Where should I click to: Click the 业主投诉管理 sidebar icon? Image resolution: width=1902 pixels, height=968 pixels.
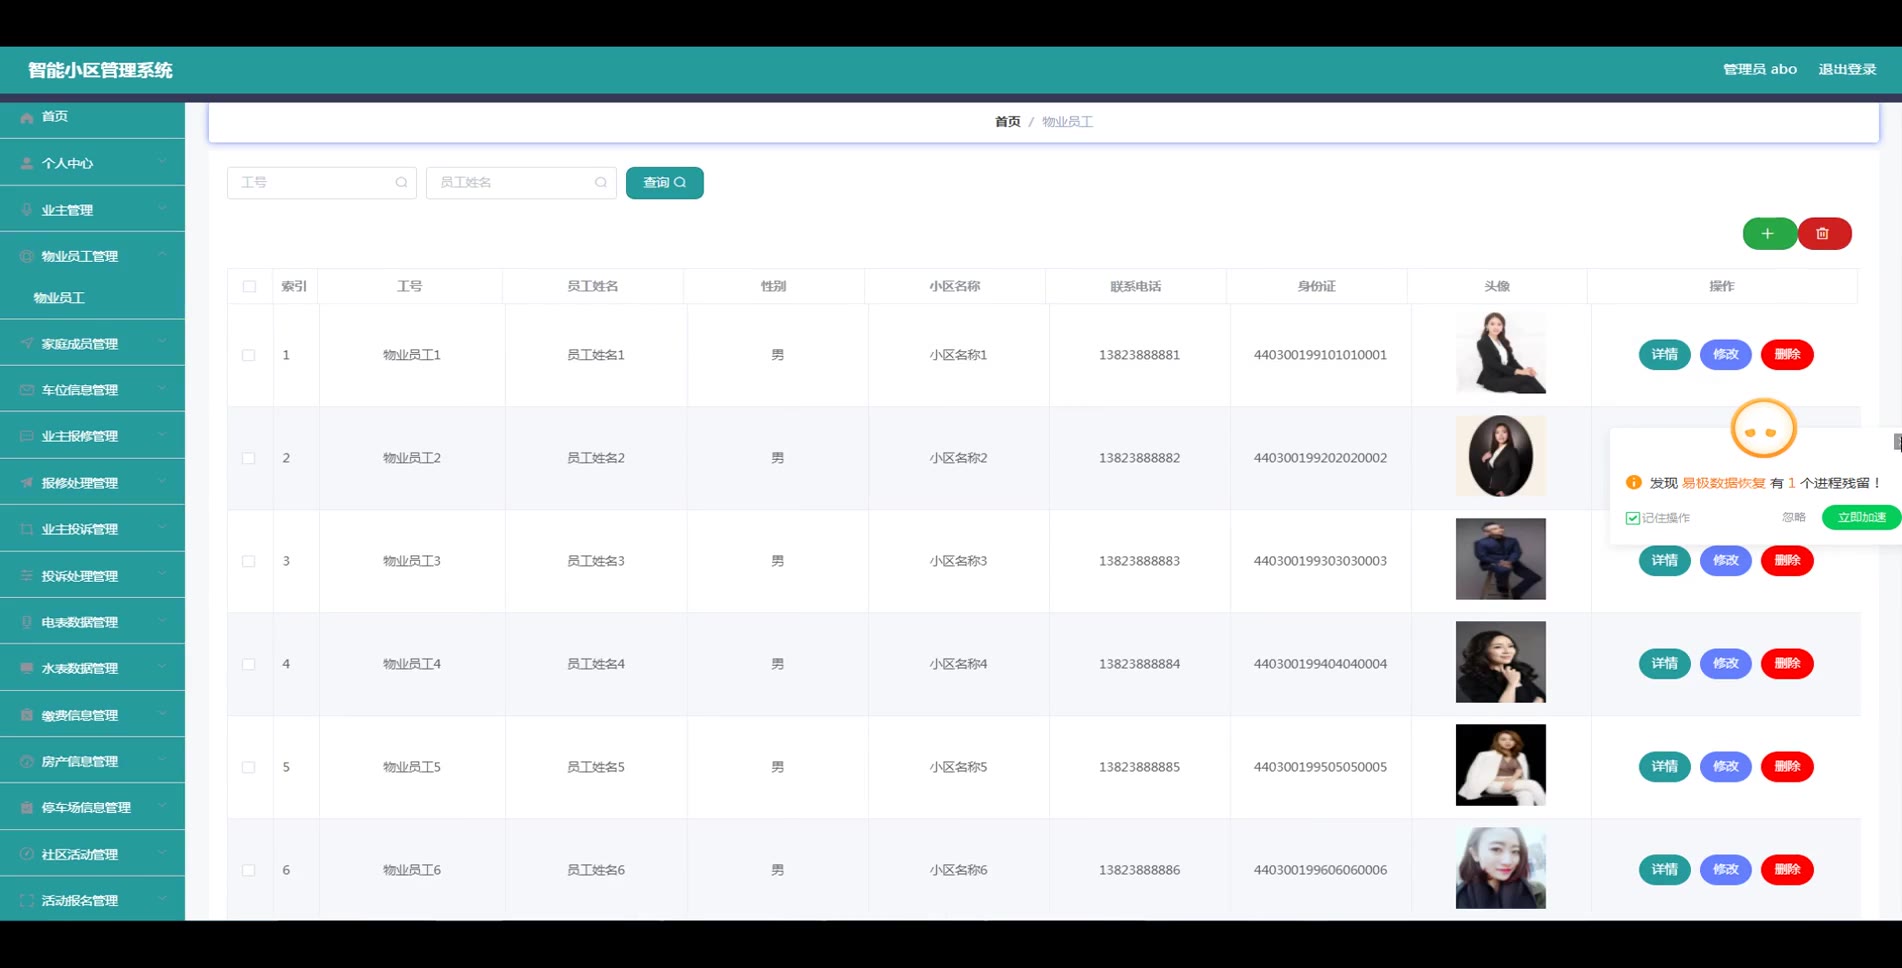[x=27, y=529]
